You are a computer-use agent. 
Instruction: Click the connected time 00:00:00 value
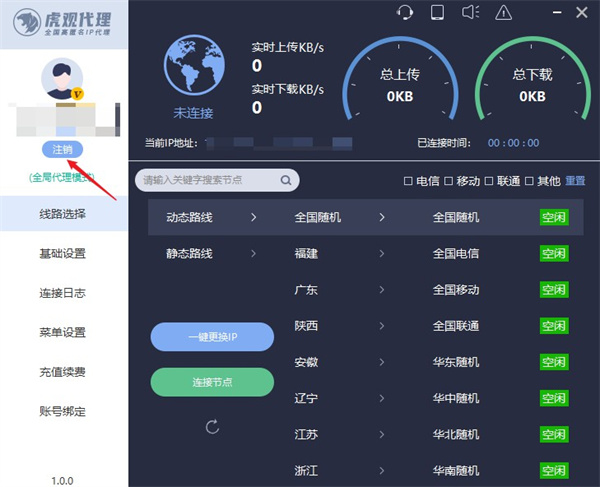[x=513, y=143]
